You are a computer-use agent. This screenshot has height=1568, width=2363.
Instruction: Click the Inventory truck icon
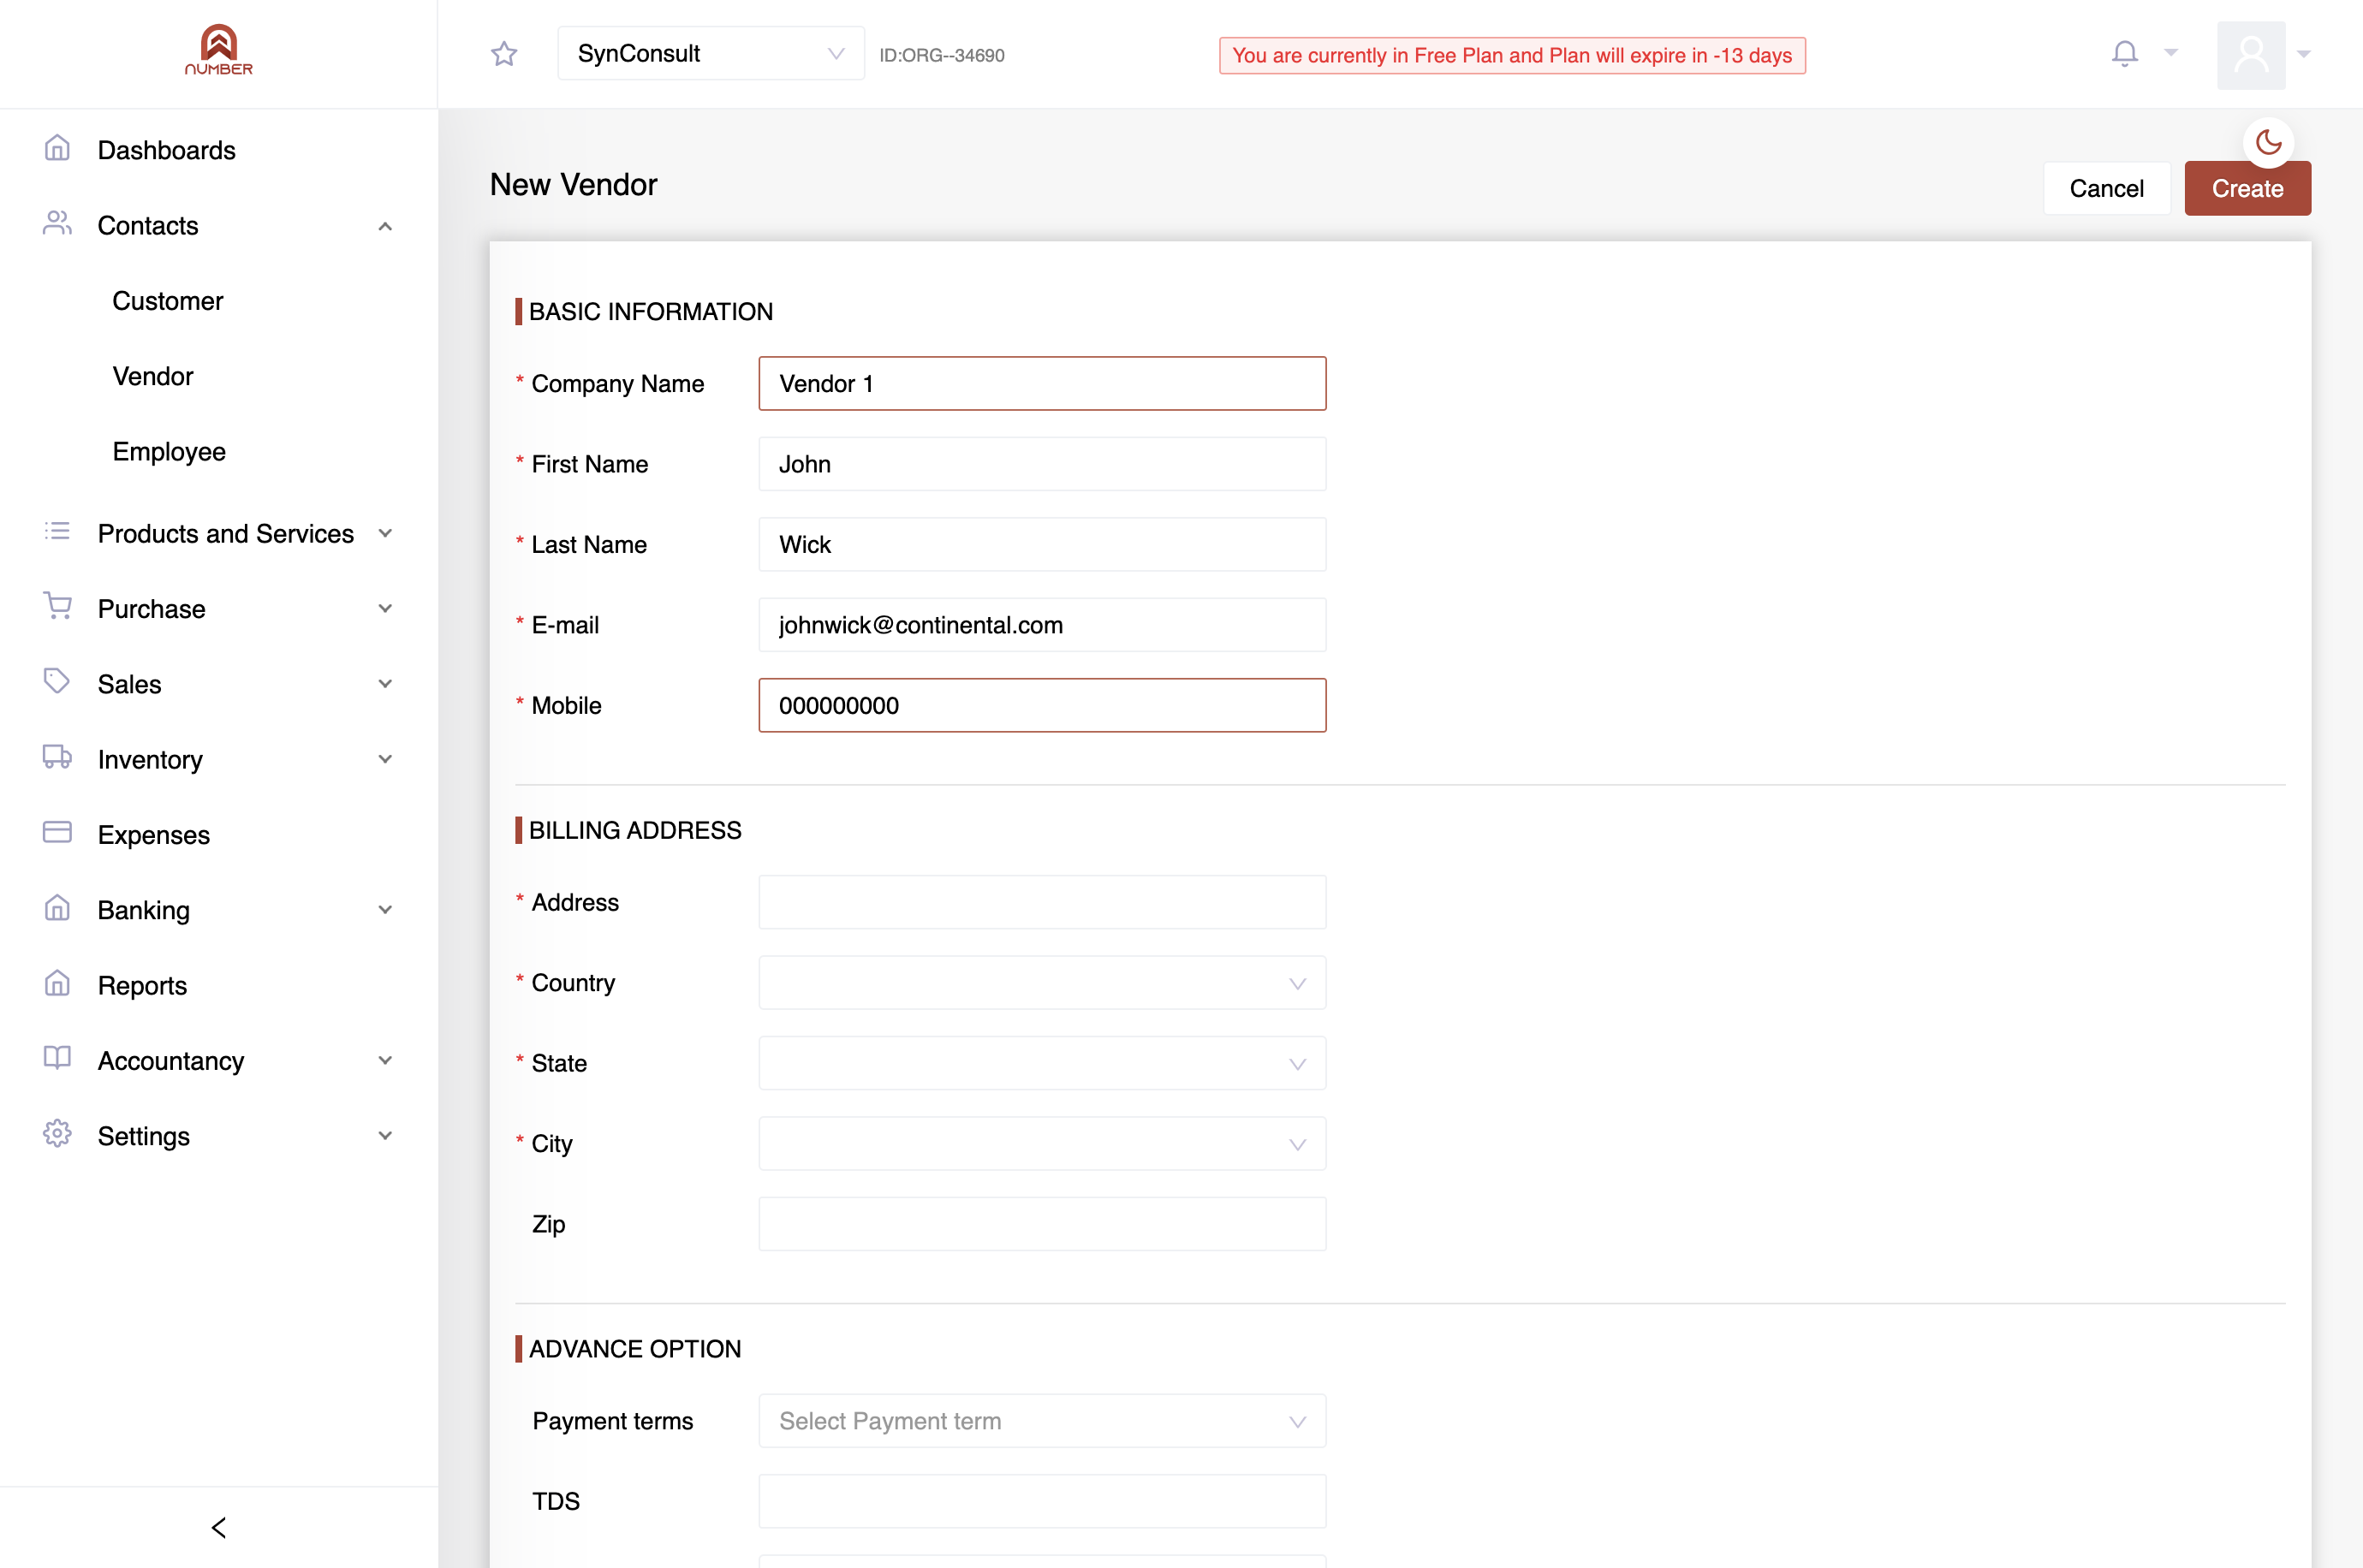tap(57, 757)
